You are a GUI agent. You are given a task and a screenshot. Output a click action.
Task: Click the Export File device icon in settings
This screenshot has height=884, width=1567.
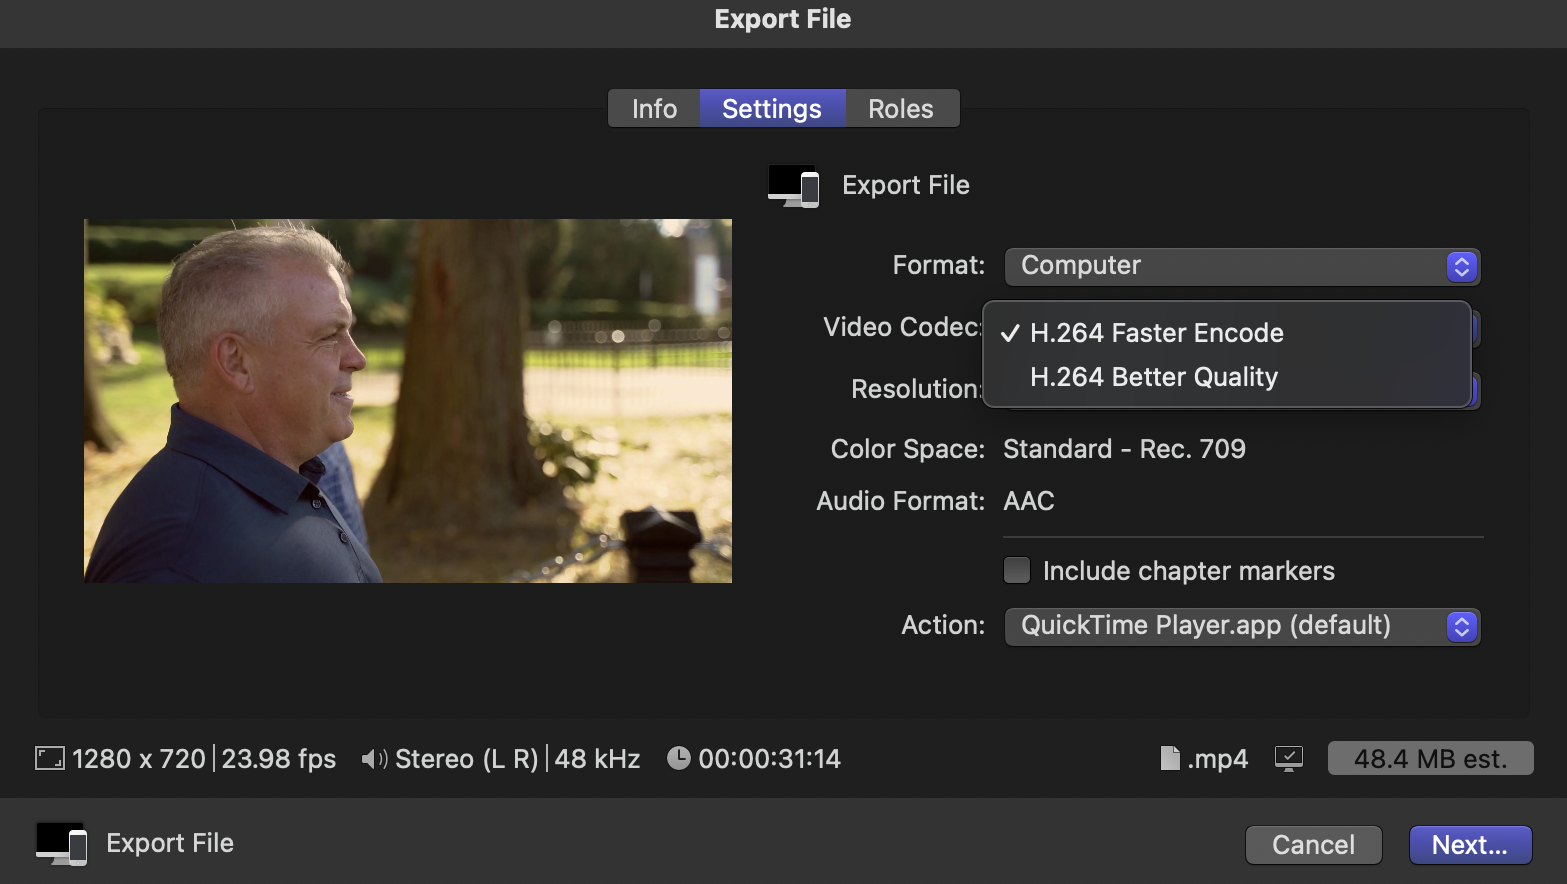tap(794, 186)
